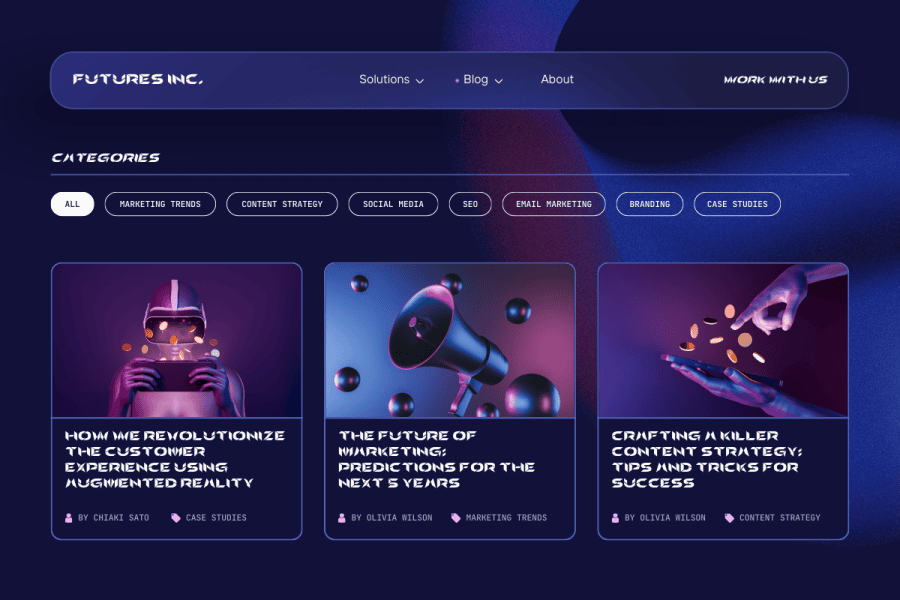Expand the Blog dropdown chevron
Image resolution: width=900 pixels, height=600 pixels.
[499, 81]
